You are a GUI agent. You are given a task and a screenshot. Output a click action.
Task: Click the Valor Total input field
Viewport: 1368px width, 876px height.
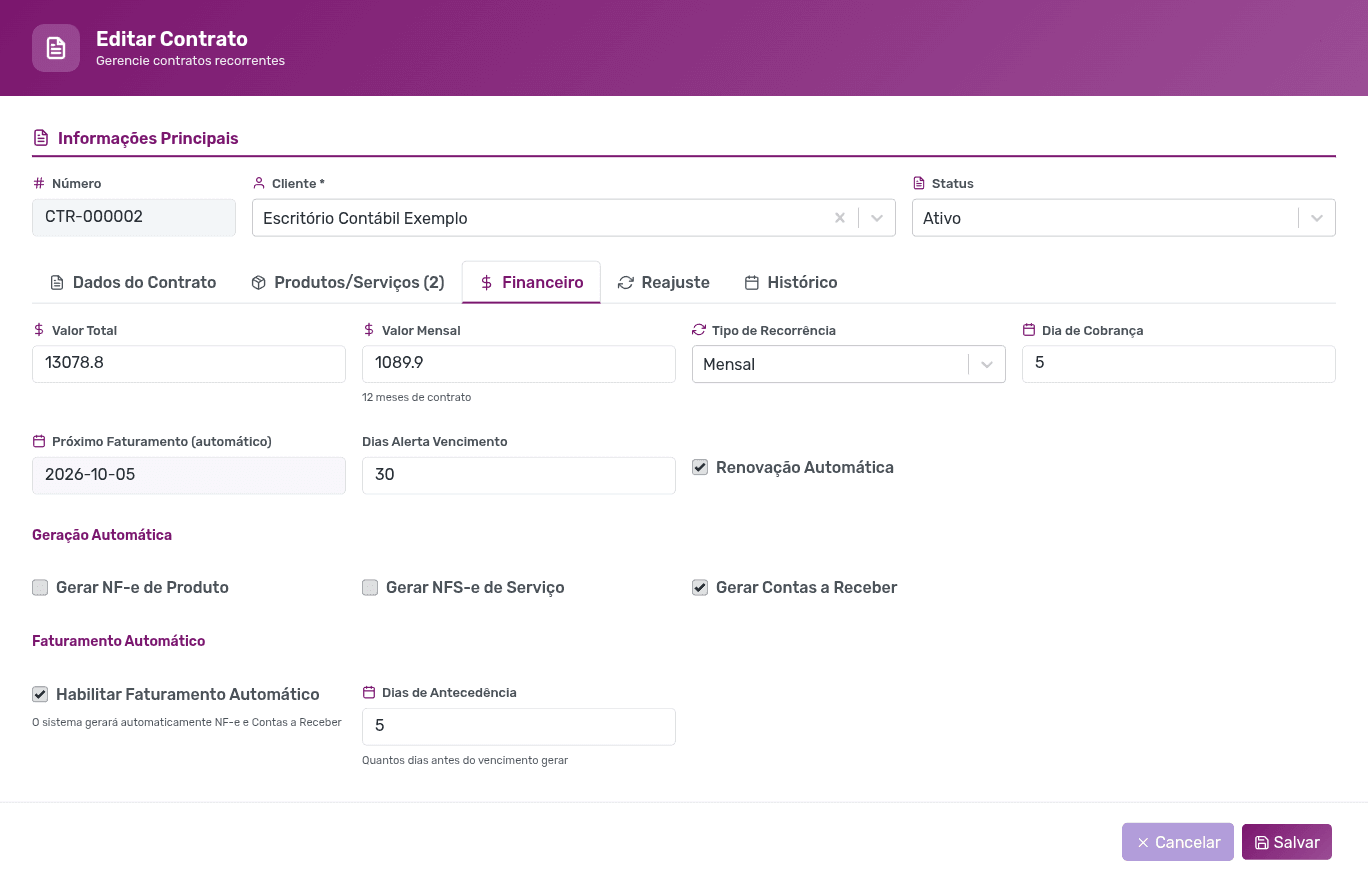tap(189, 364)
